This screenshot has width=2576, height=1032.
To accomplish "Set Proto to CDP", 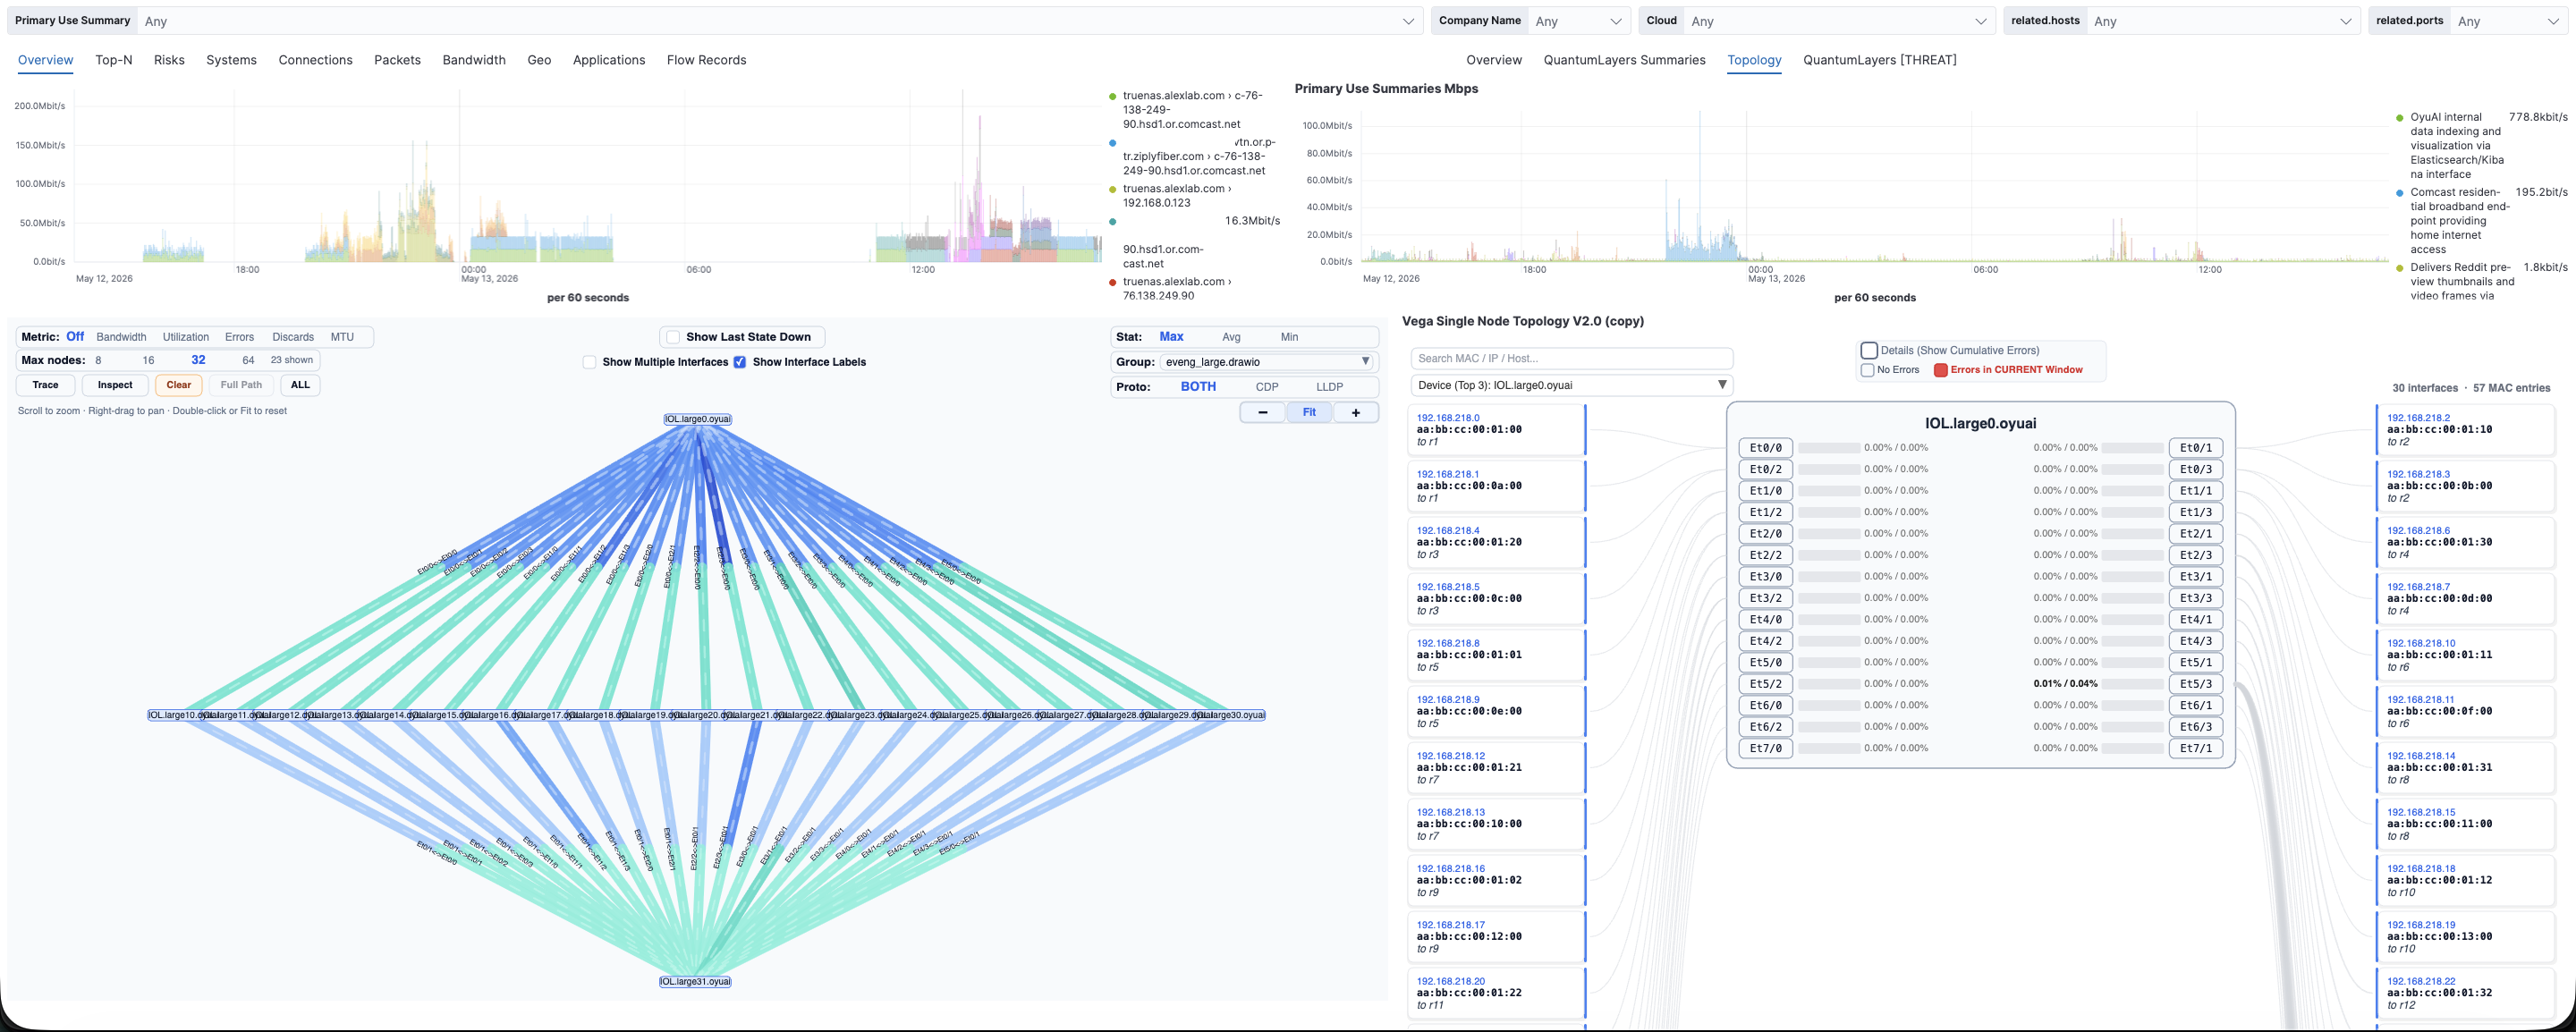I will [1267, 387].
